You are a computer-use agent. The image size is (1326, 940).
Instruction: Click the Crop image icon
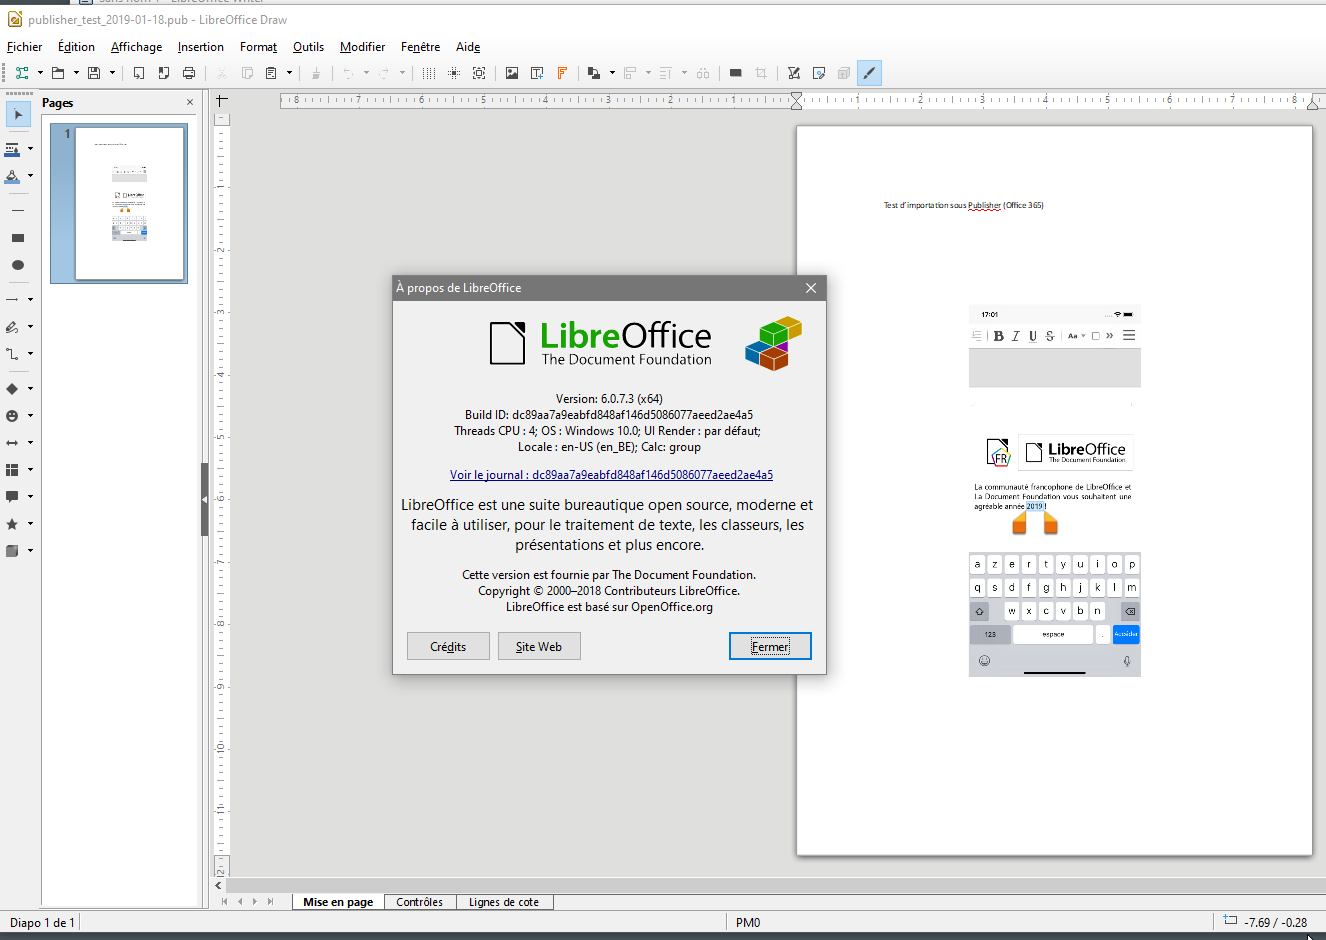(x=761, y=73)
